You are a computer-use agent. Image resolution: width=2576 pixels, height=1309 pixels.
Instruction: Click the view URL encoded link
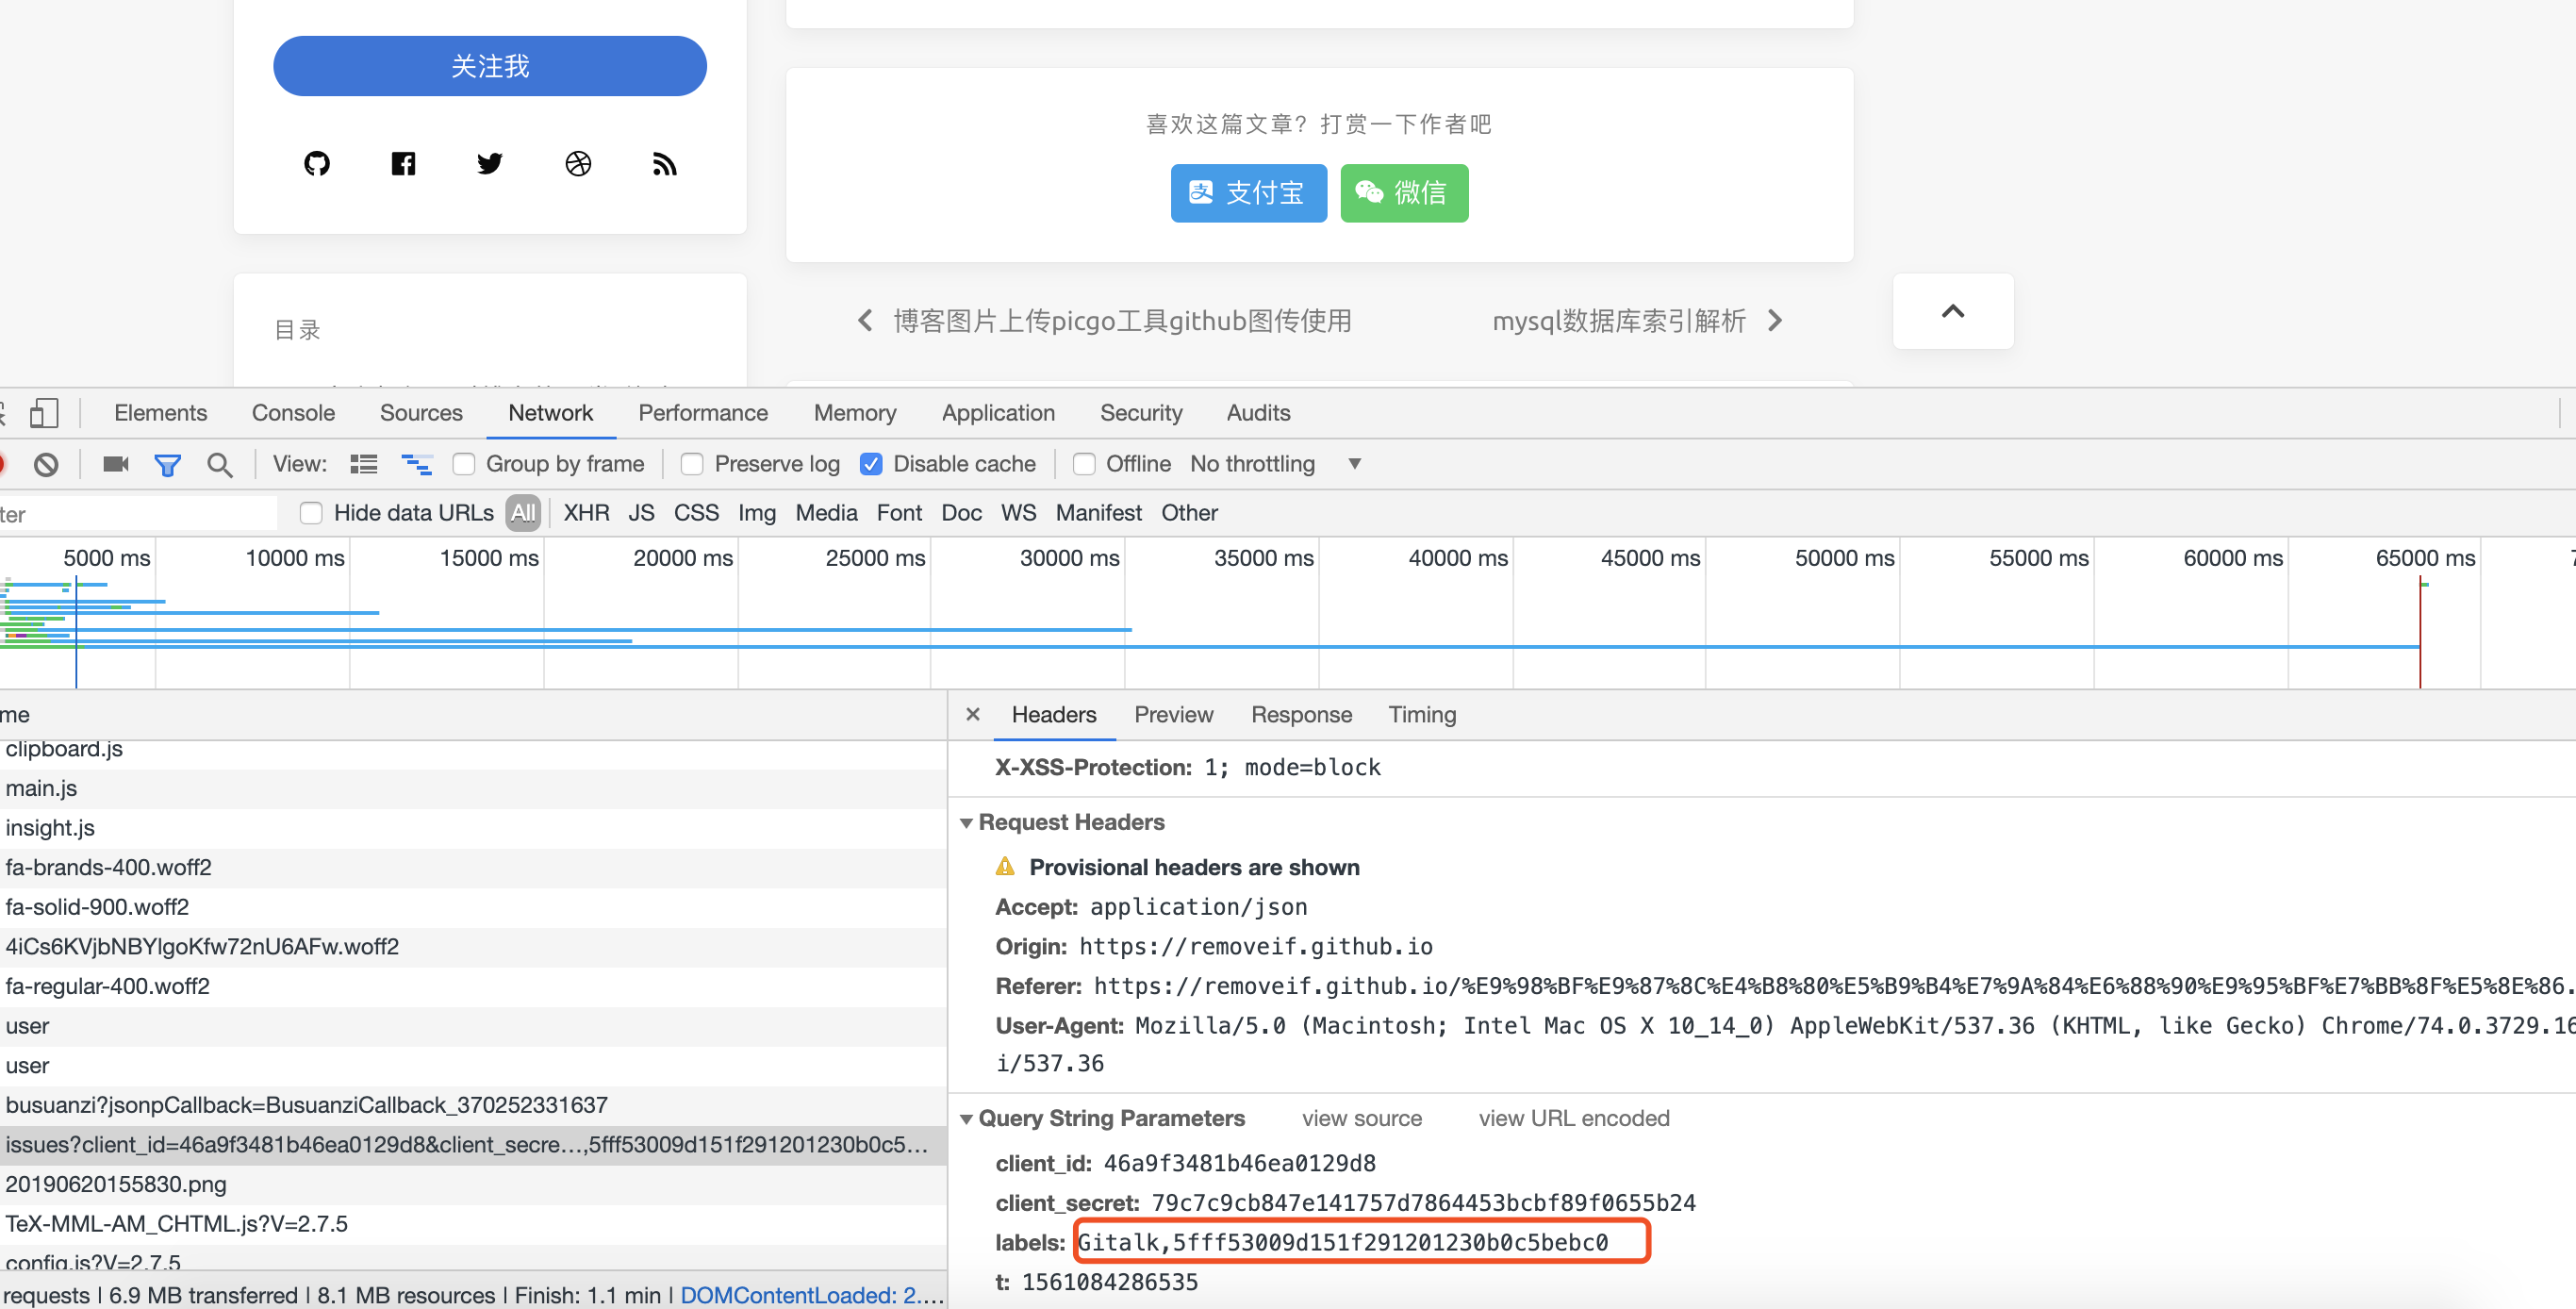tap(1573, 1119)
